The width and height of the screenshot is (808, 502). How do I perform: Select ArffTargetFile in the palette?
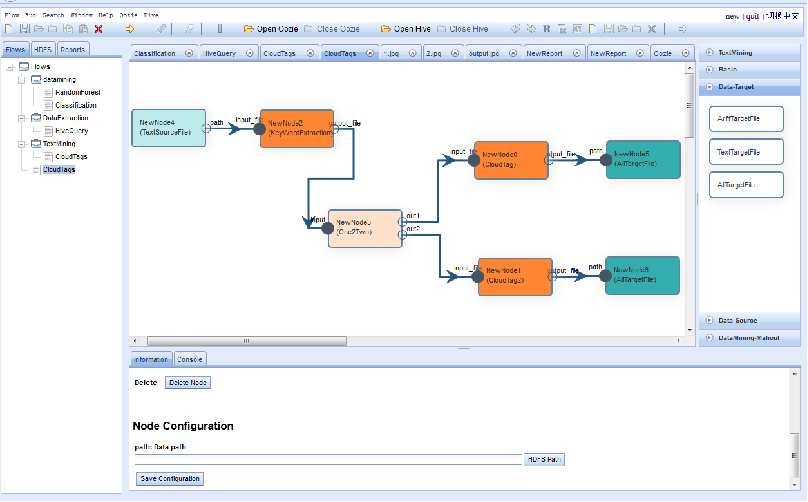746,119
